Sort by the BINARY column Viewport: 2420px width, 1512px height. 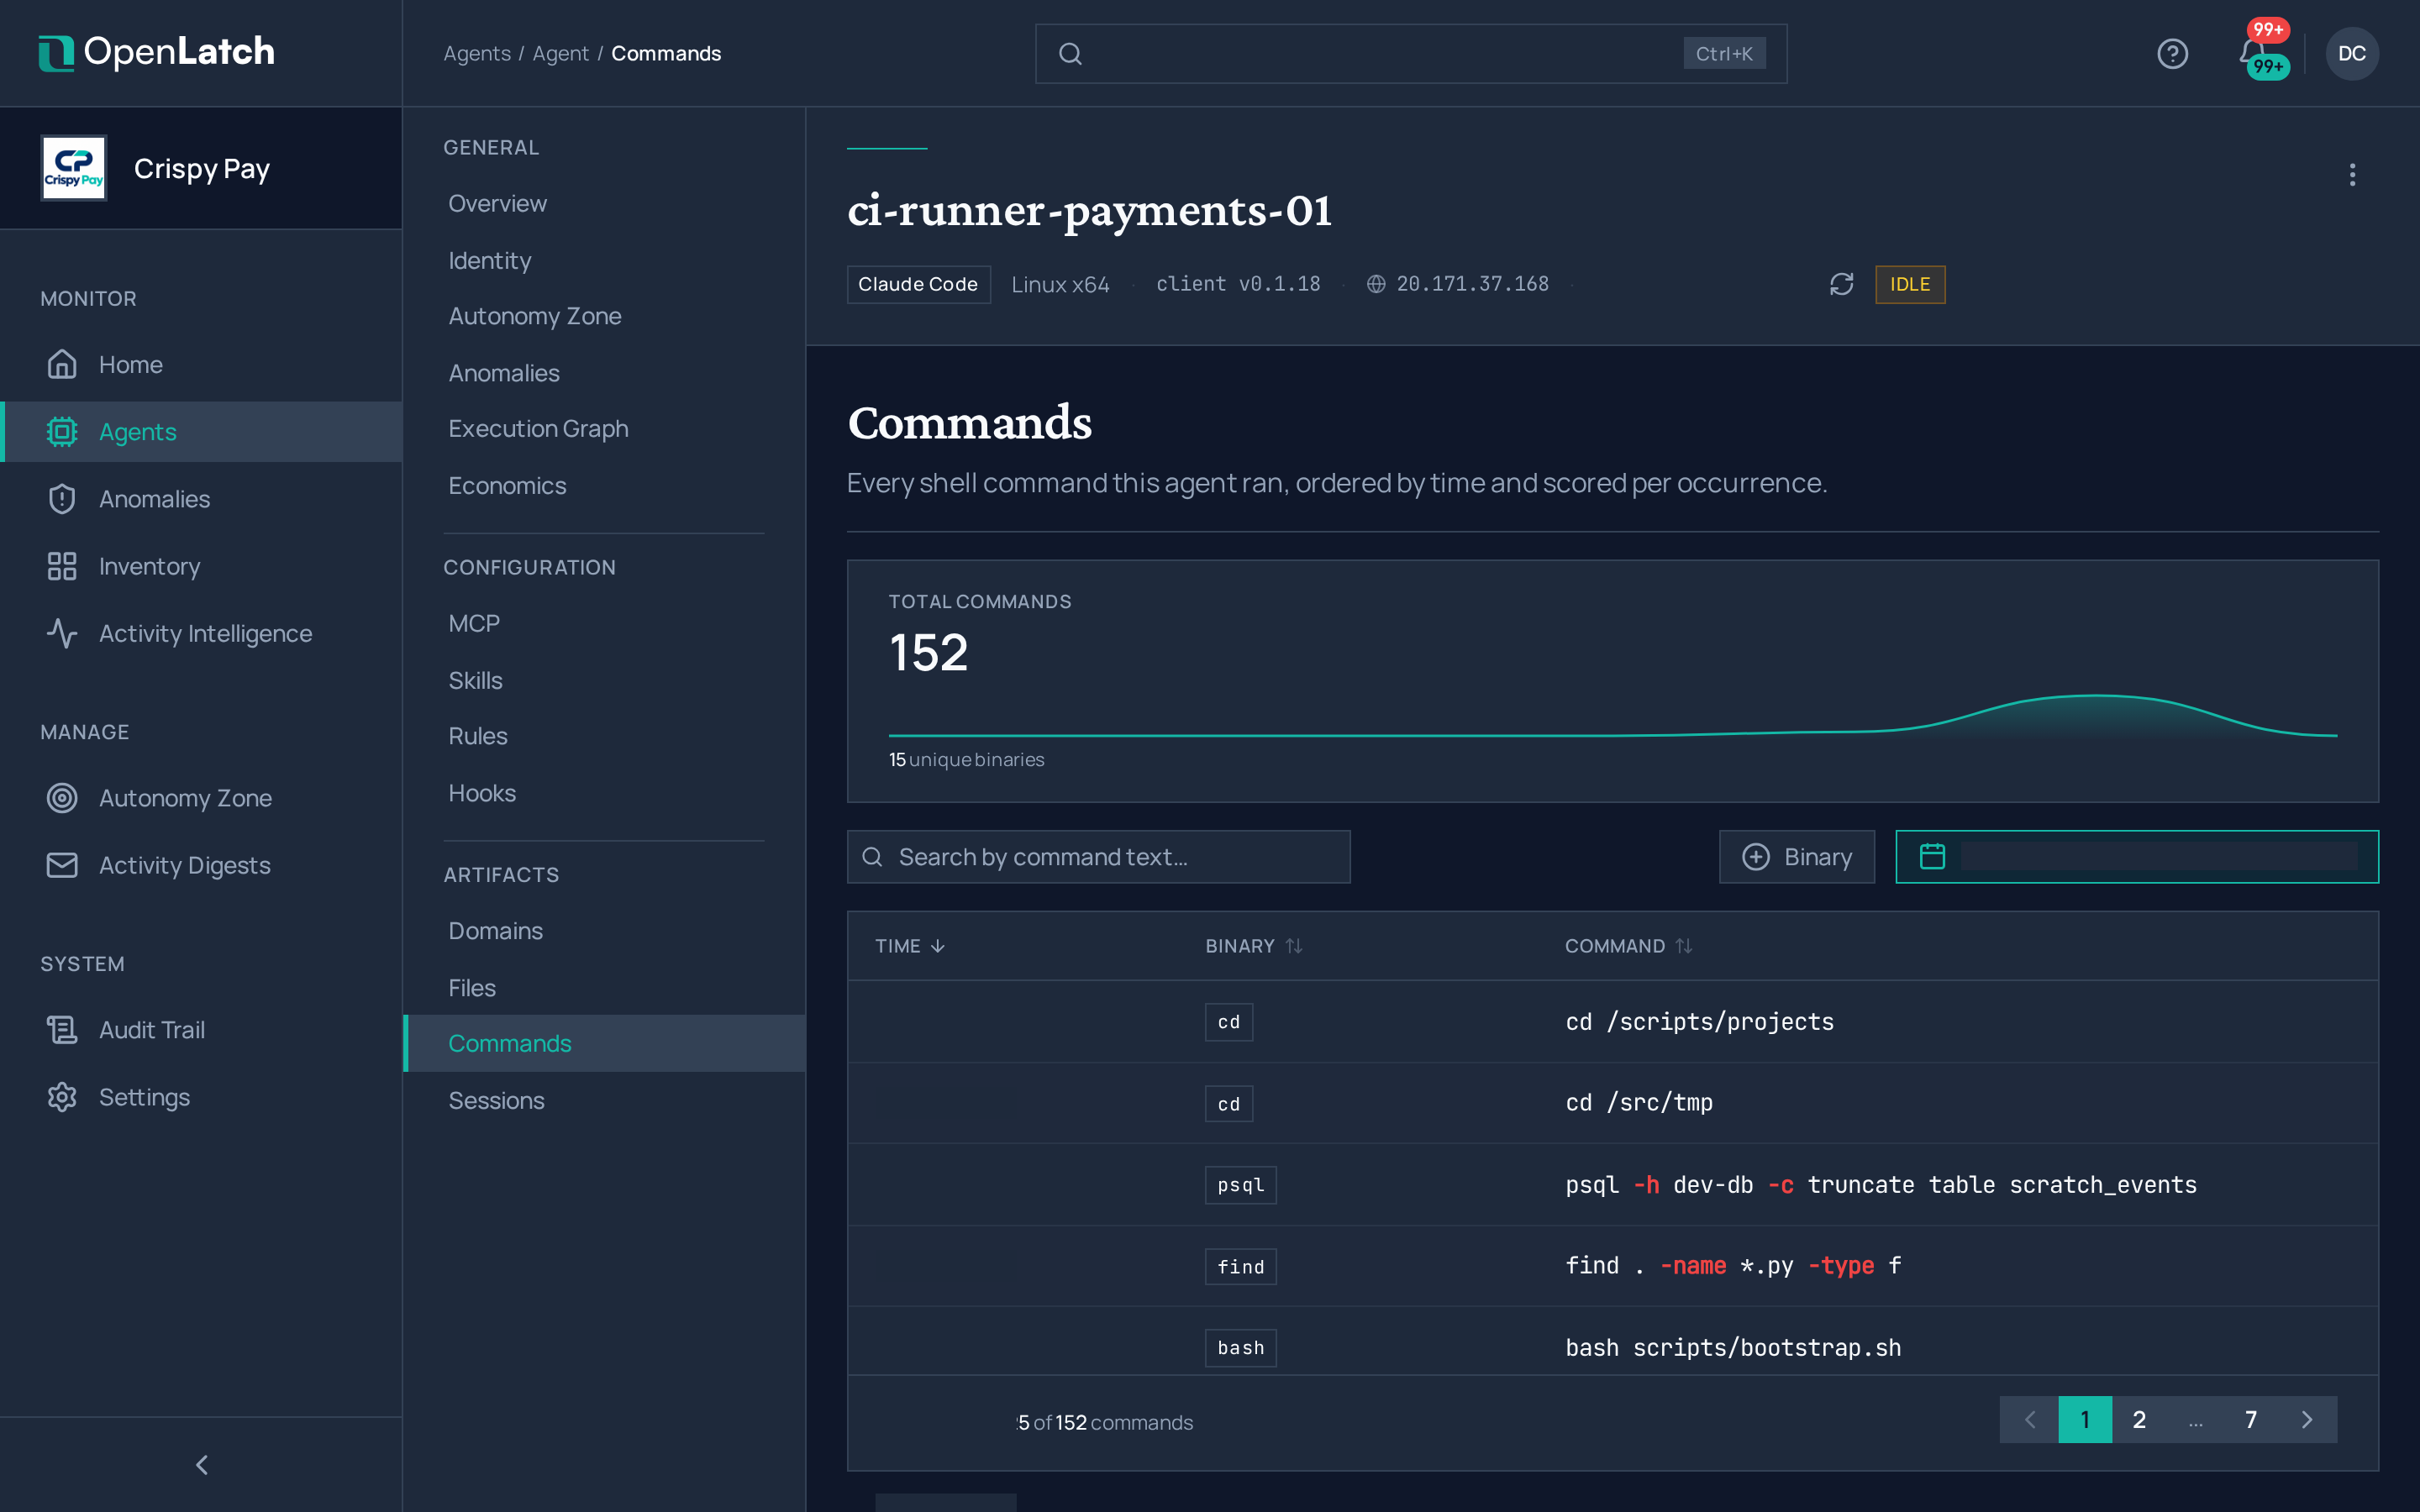[x=1253, y=946]
